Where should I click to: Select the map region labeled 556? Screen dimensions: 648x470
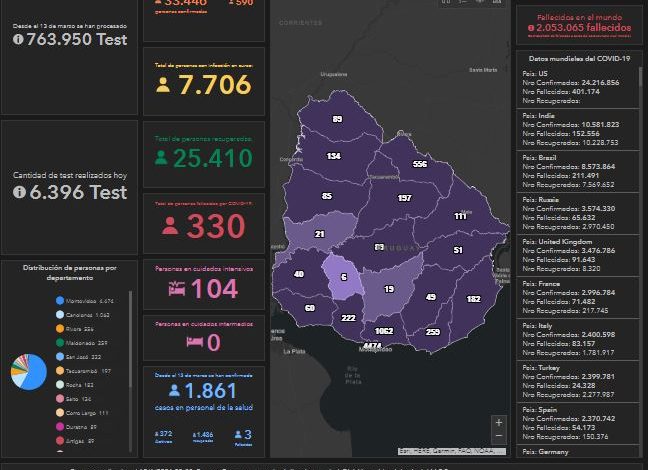click(x=420, y=164)
